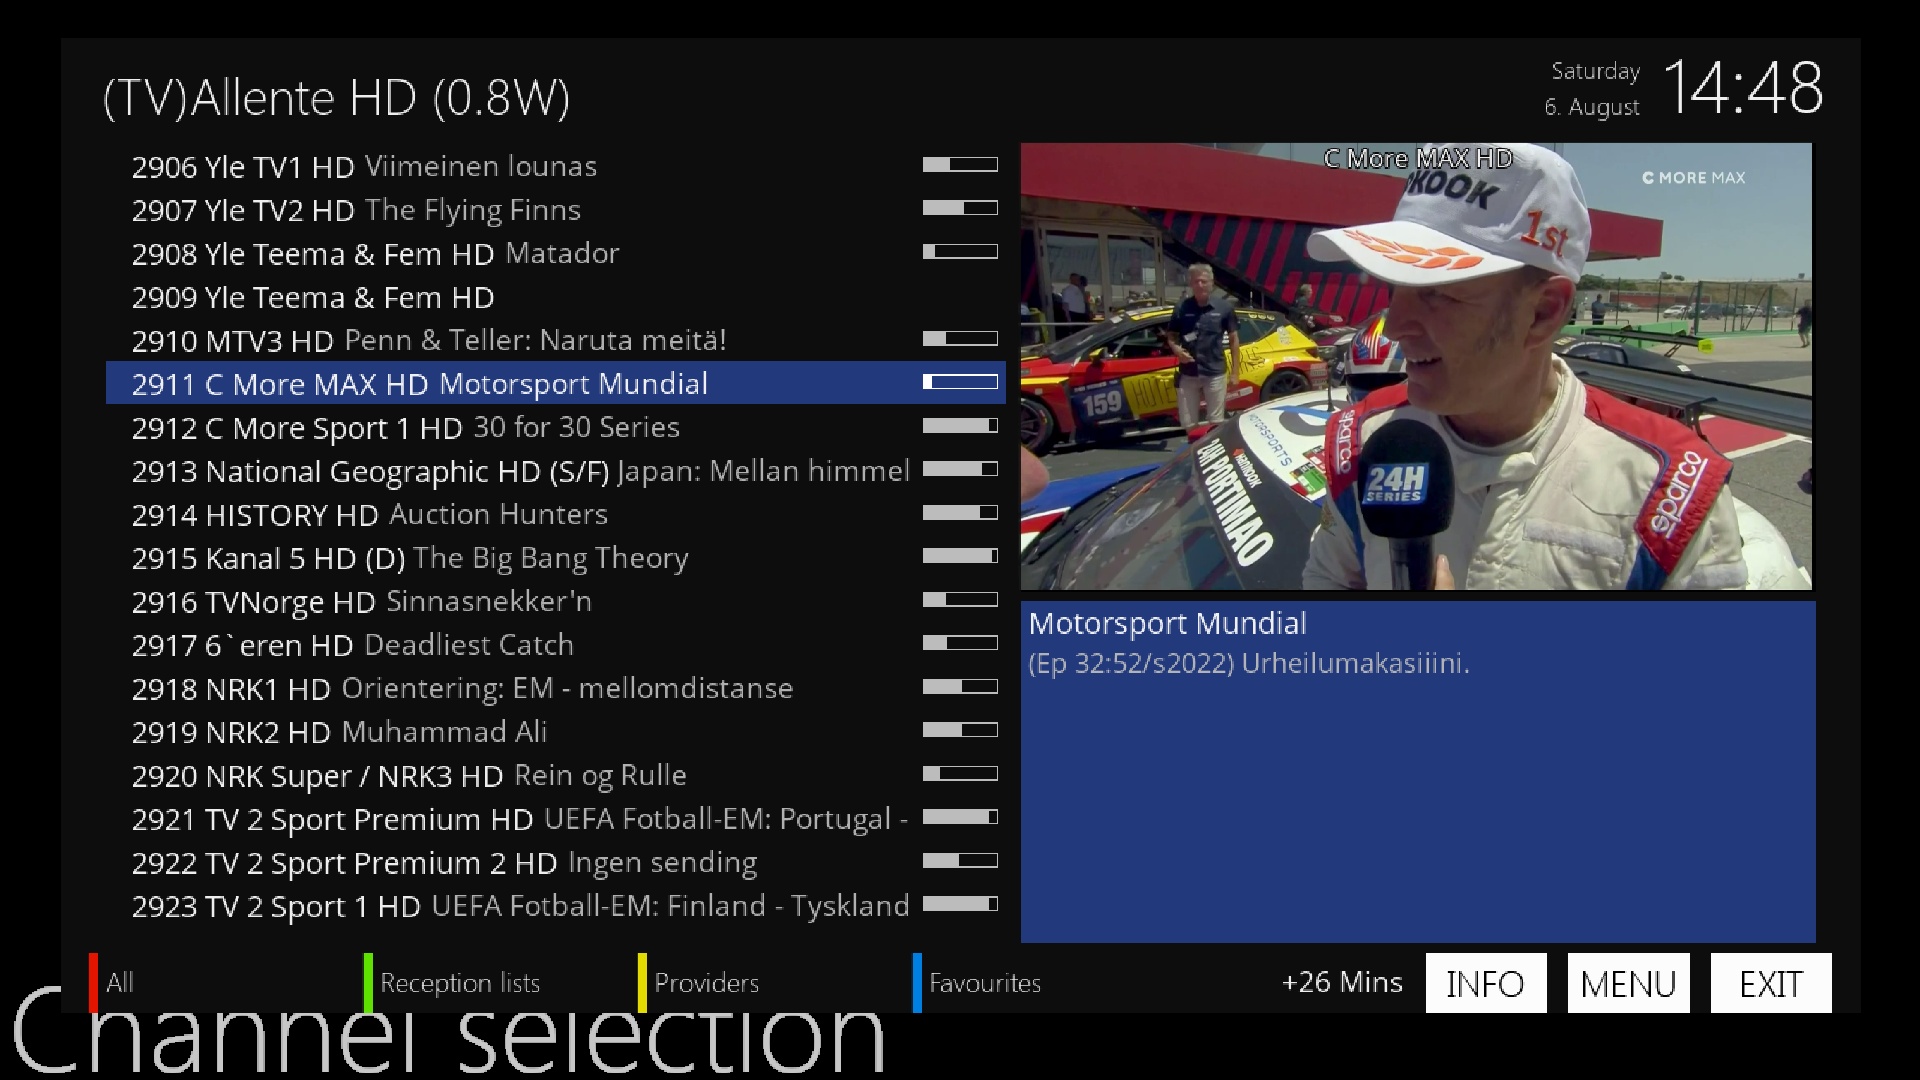Click the 14:48 clock
1920x1080 pixels.
1743,88
